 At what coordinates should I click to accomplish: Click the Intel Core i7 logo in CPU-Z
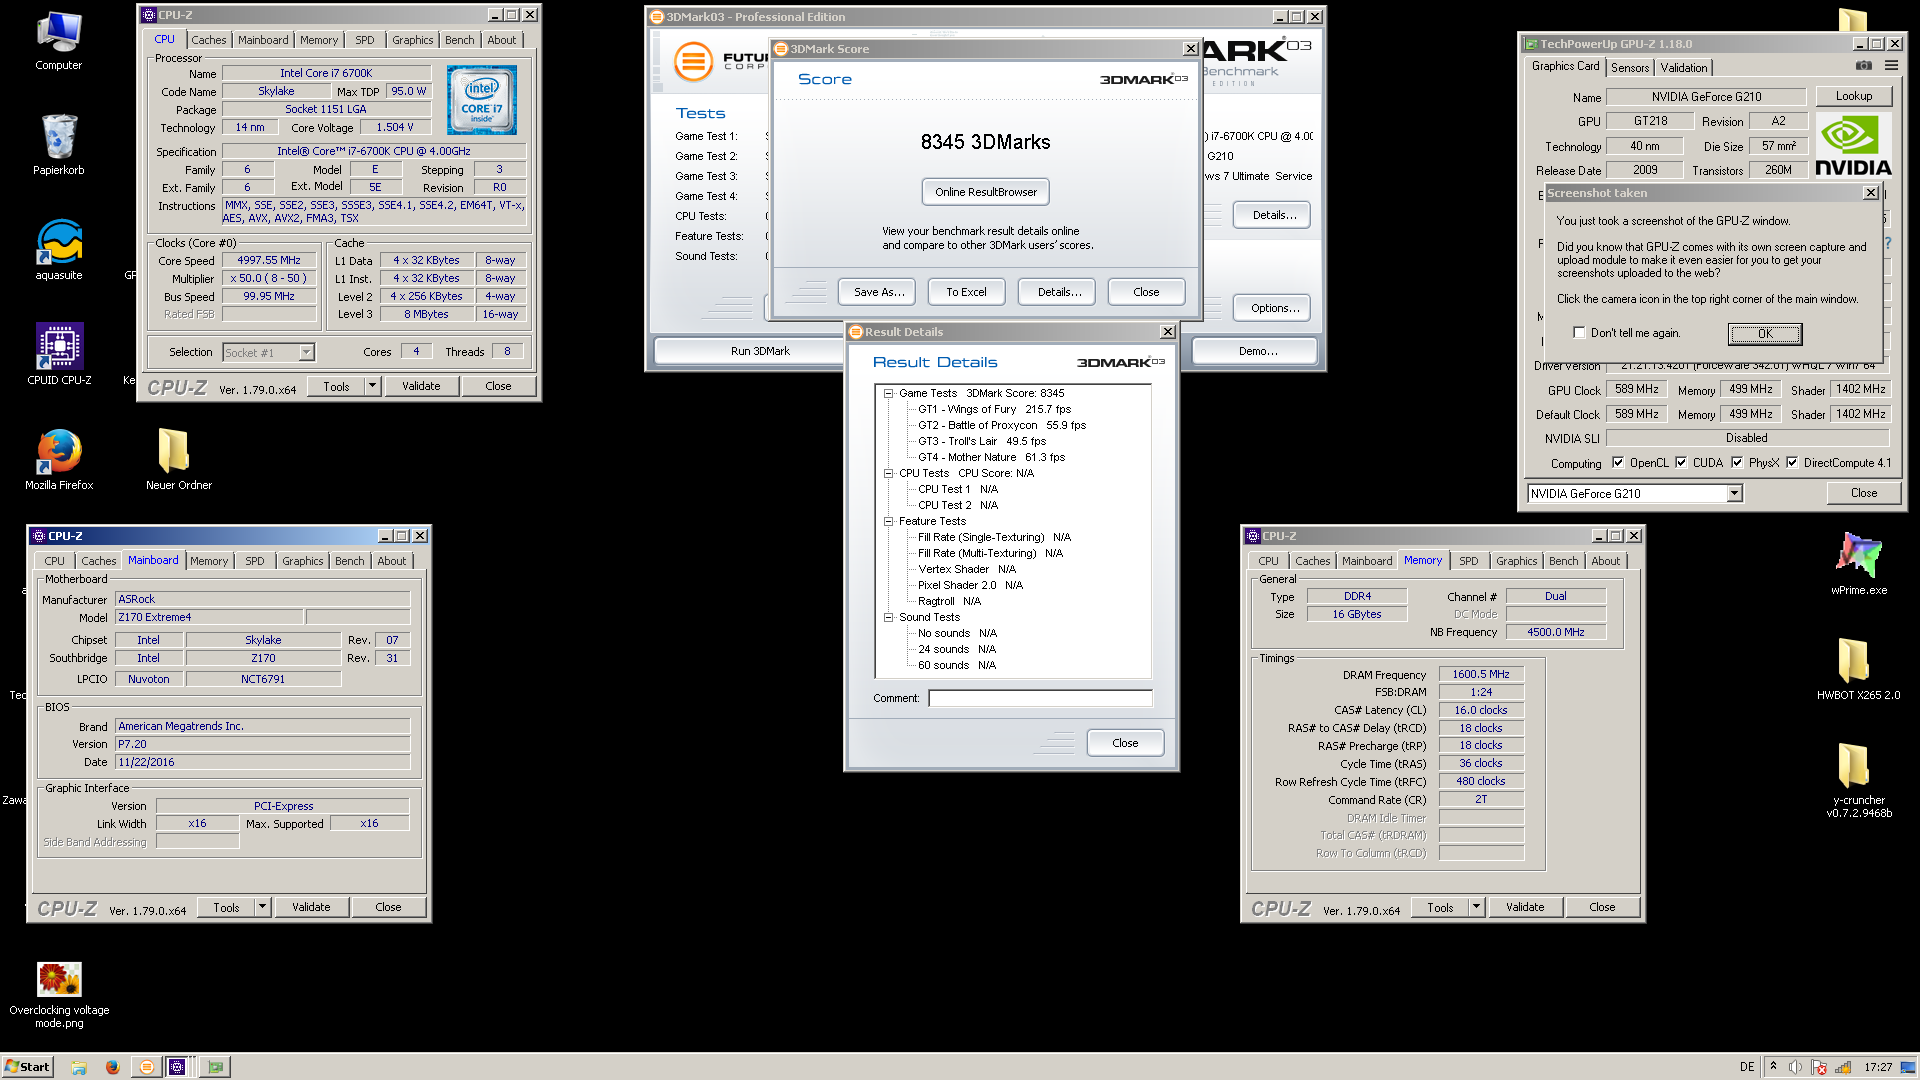point(481,100)
